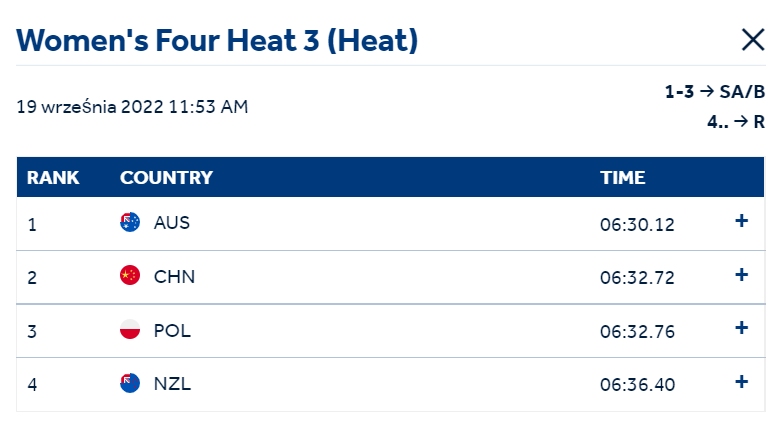
Task: Click the RANK column header
Action: [x=53, y=178]
